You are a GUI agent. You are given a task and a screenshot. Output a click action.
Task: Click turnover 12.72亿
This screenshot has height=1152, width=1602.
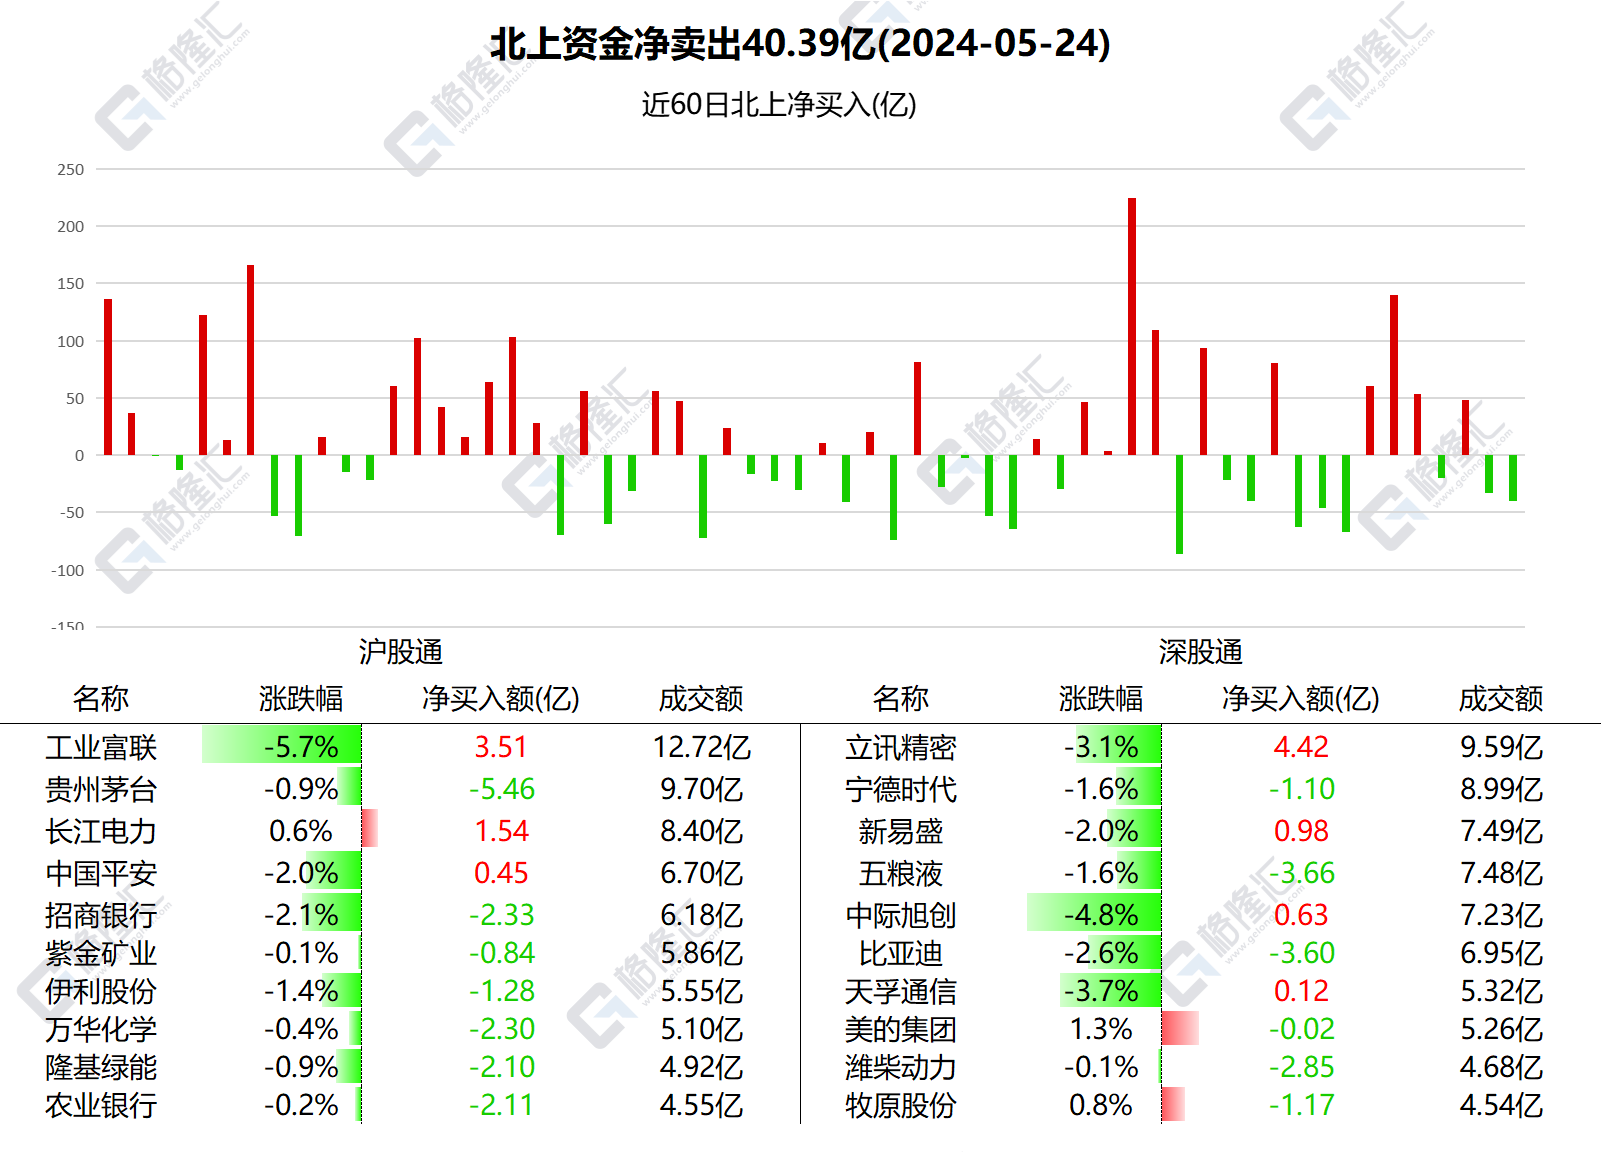[701, 747]
